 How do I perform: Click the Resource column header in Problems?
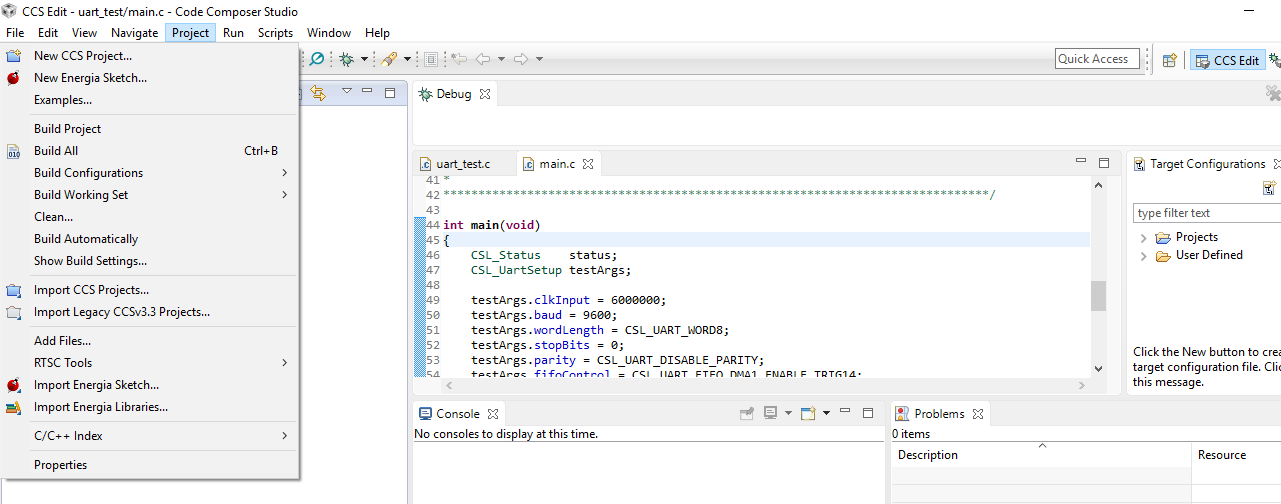[x=1235, y=455]
